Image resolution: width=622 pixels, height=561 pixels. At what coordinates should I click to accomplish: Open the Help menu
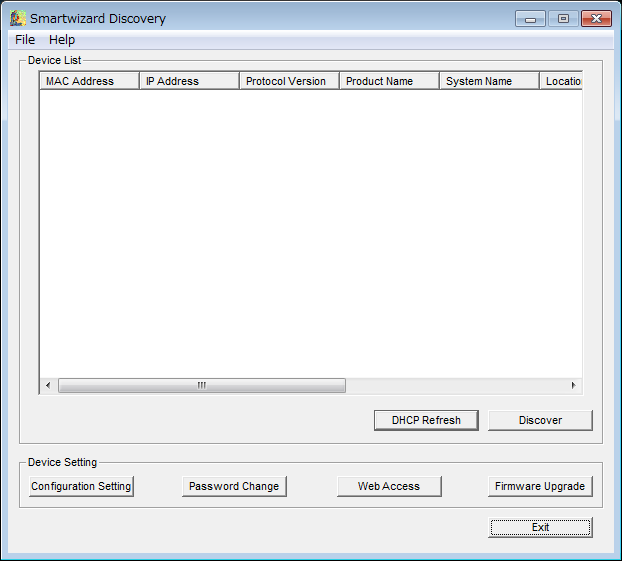[x=62, y=40]
